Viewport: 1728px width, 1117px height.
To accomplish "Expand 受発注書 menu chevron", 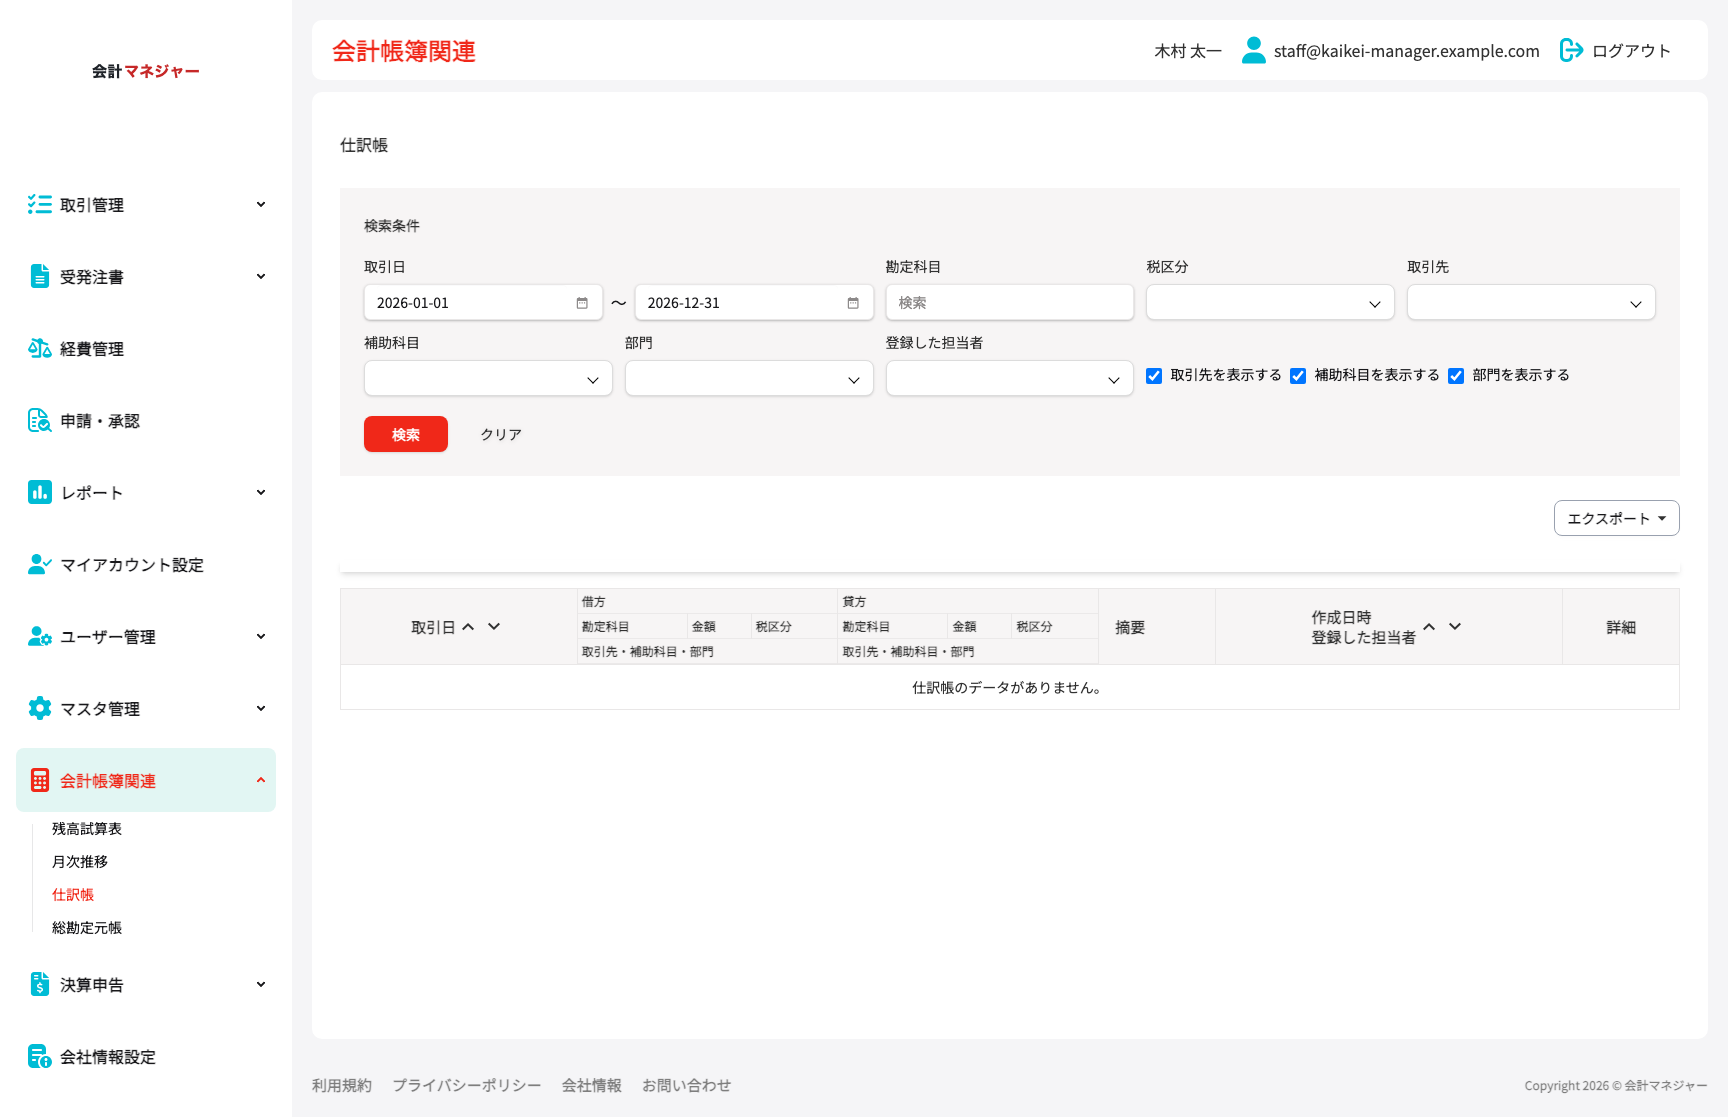I will 261,277.
